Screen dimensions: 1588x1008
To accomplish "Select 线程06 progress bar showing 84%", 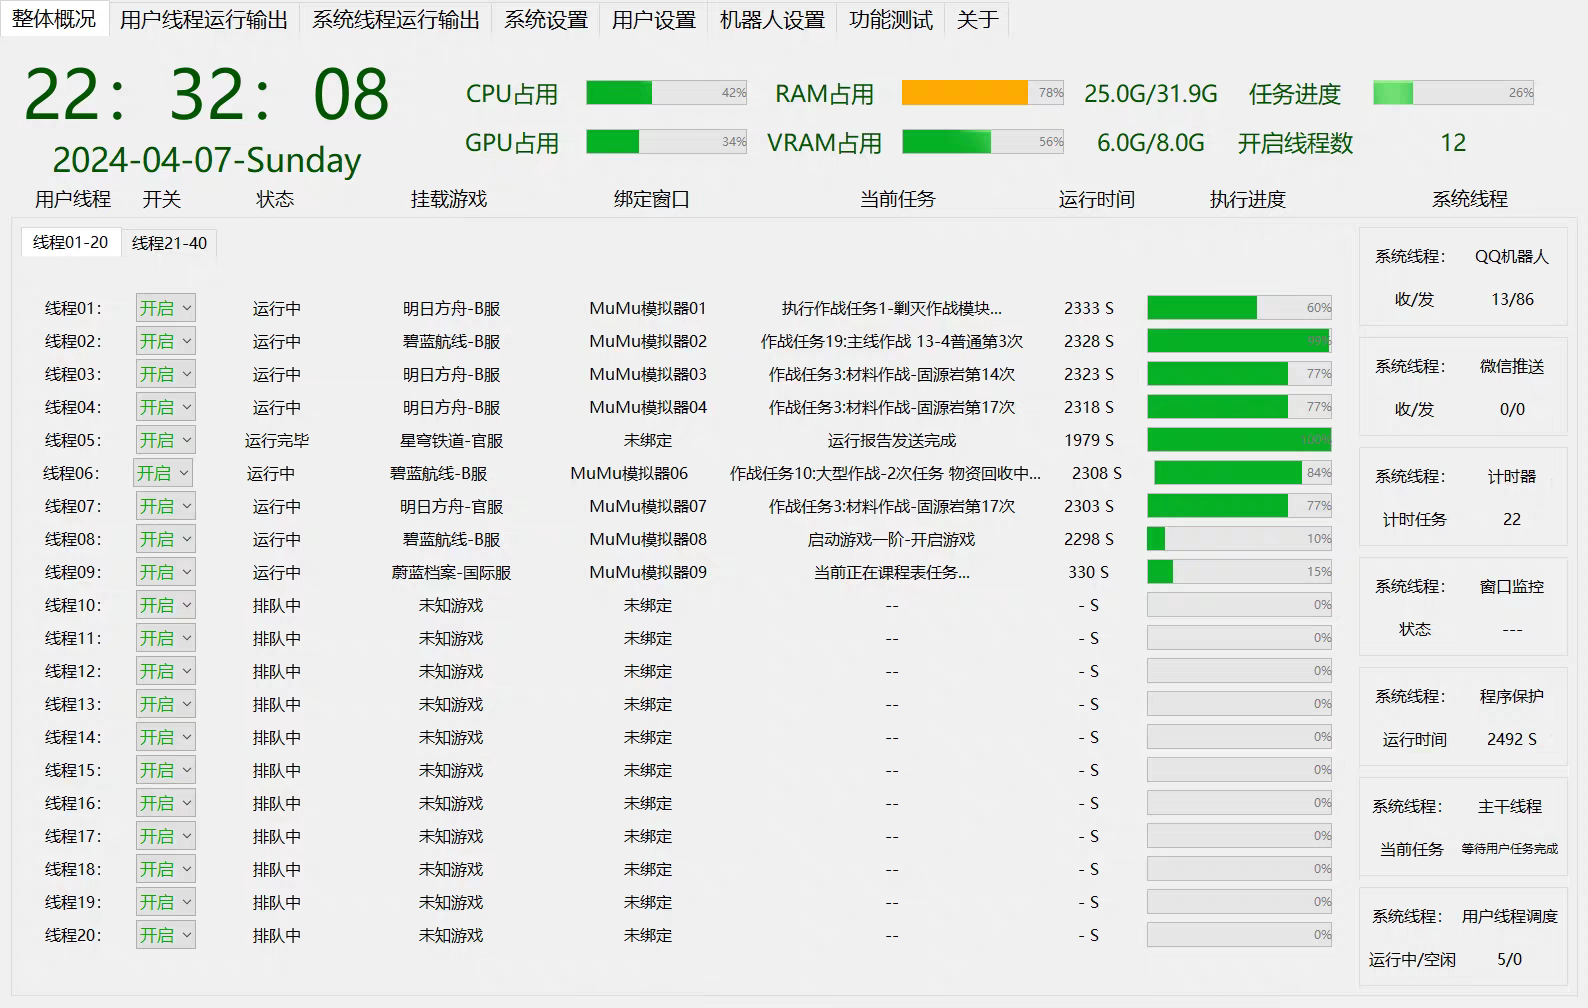I will coord(1243,473).
